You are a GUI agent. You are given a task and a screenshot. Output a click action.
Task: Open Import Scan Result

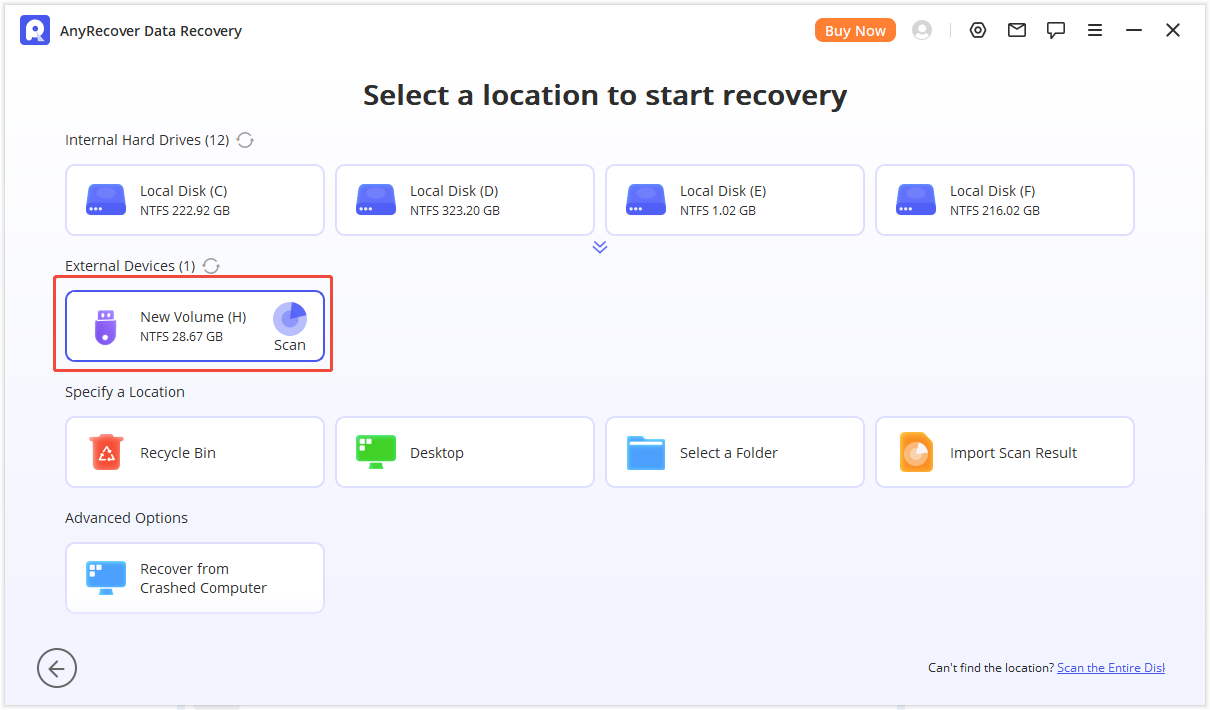pyautogui.click(x=1004, y=452)
